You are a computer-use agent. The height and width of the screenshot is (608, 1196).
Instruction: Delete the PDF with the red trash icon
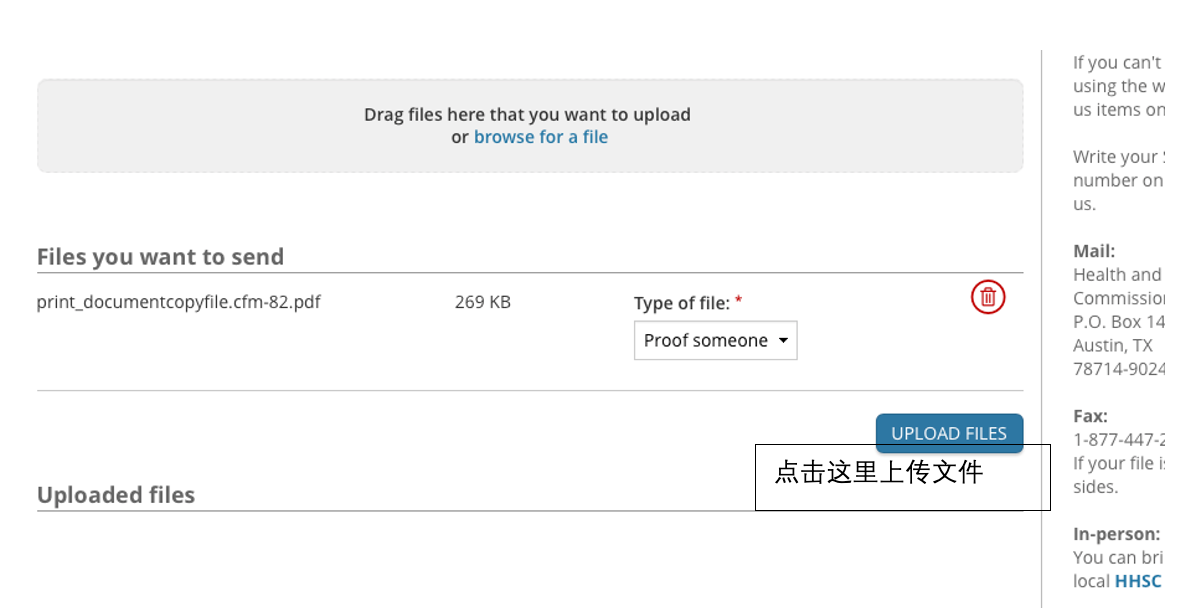click(988, 297)
